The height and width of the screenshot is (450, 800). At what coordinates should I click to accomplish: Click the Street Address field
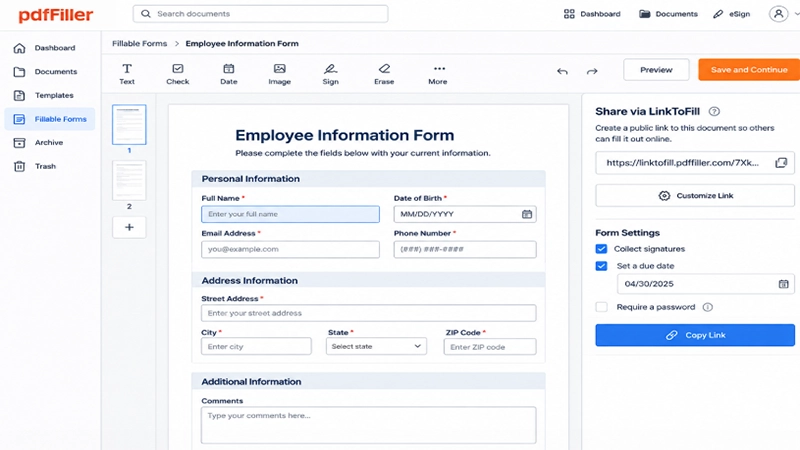click(x=368, y=313)
